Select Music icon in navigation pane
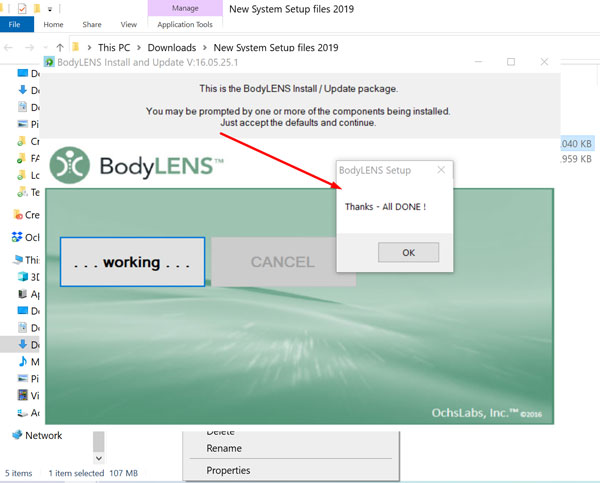 pos(23,361)
